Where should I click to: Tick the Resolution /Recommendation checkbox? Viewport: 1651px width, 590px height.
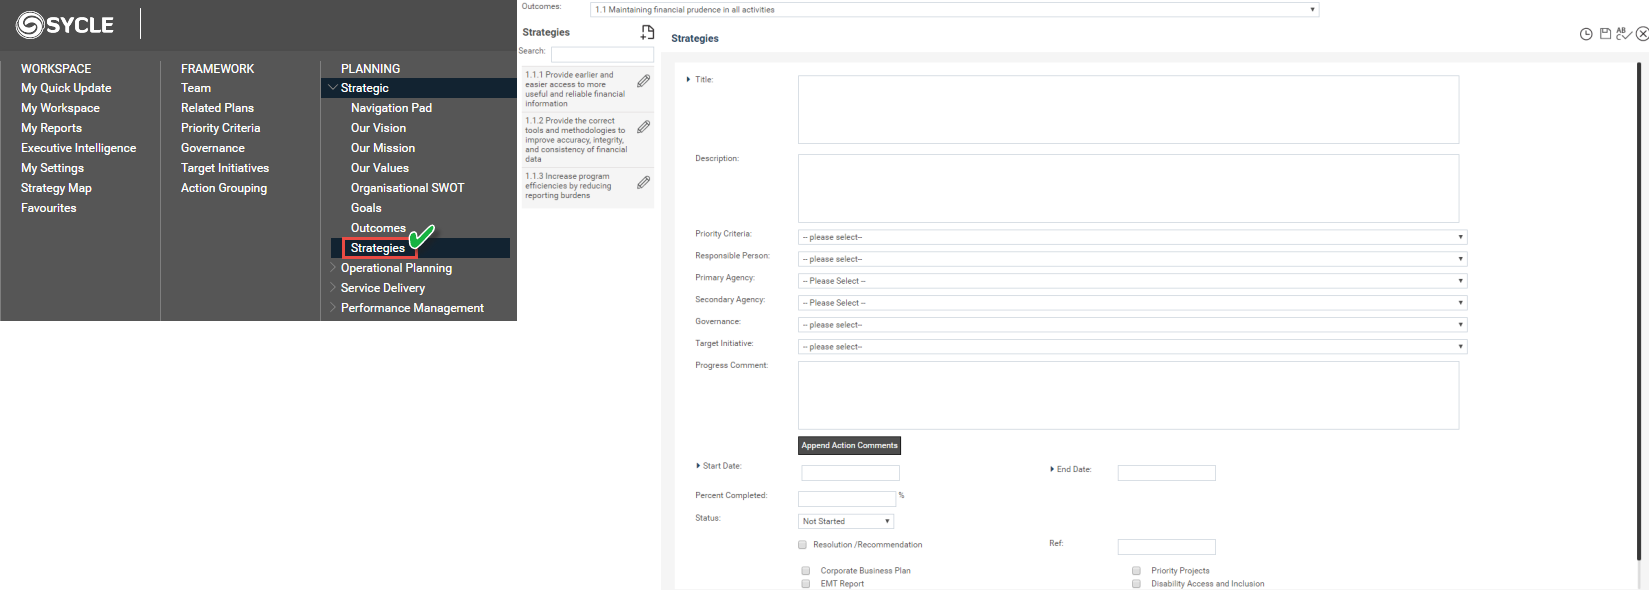(x=802, y=545)
